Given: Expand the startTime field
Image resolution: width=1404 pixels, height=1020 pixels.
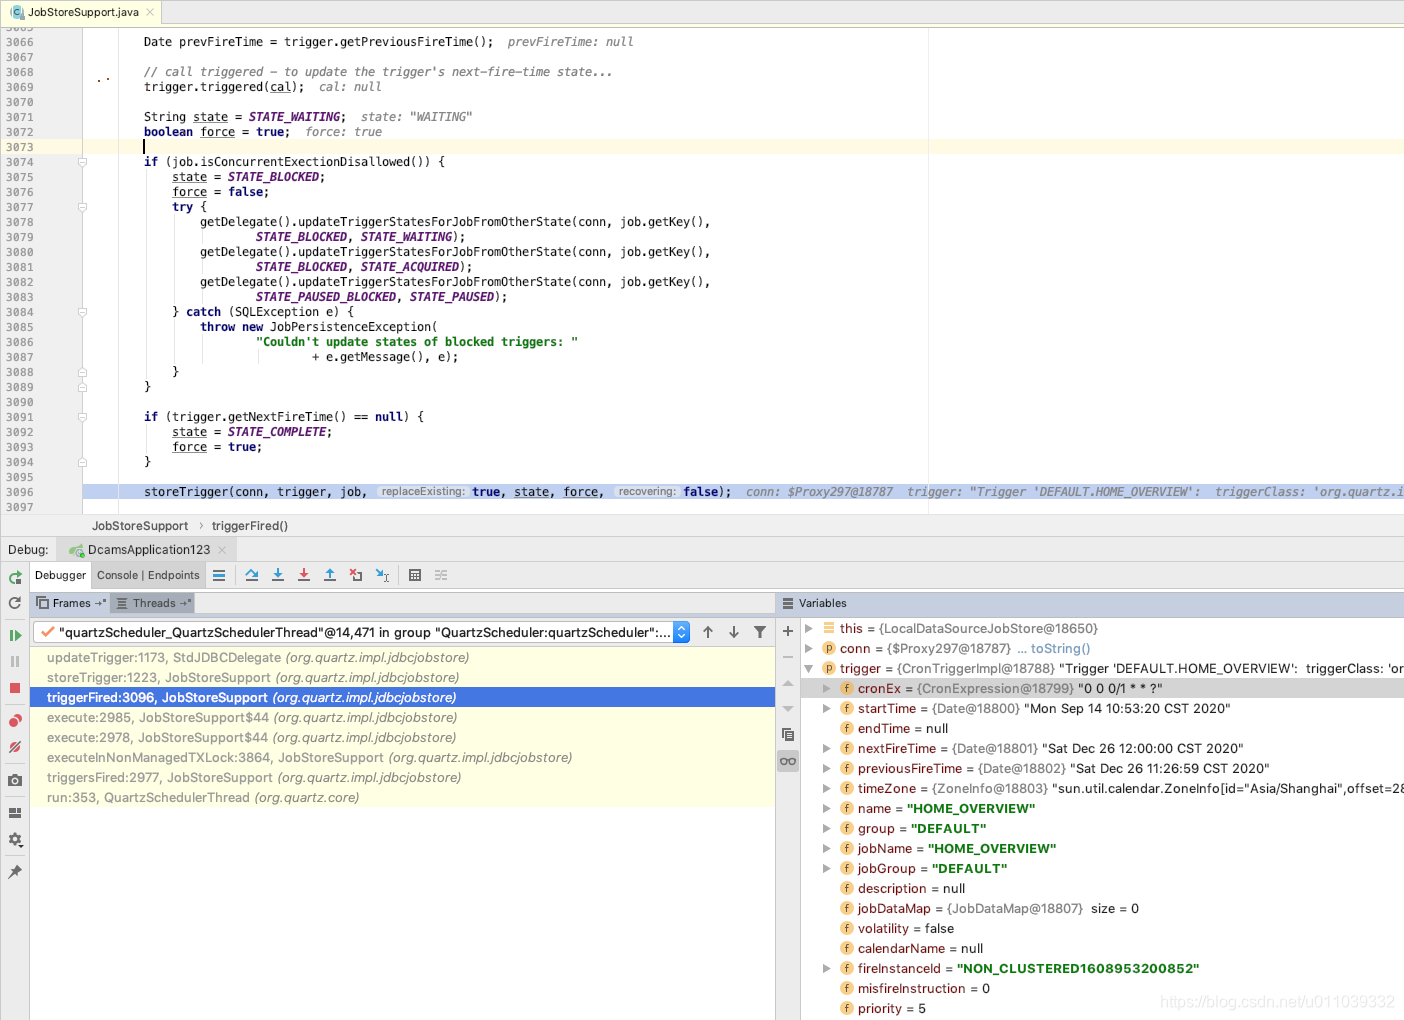Looking at the screenshot, I should tap(827, 709).
